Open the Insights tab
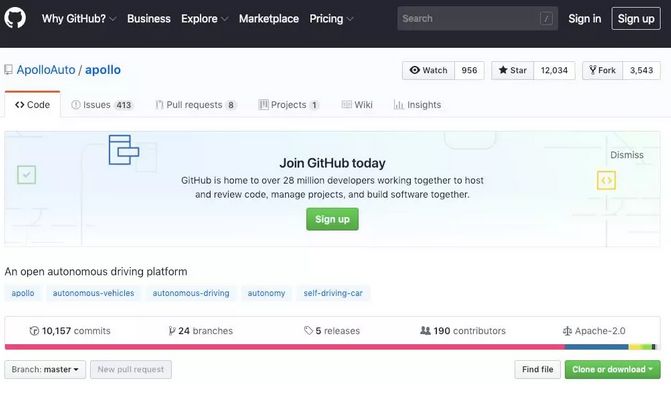 [417, 105]
